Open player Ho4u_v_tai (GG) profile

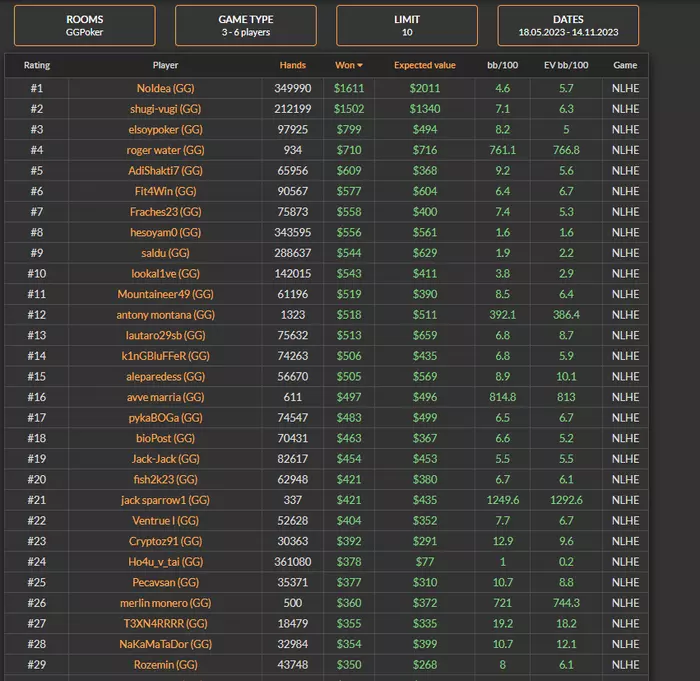tap(165, 561)
